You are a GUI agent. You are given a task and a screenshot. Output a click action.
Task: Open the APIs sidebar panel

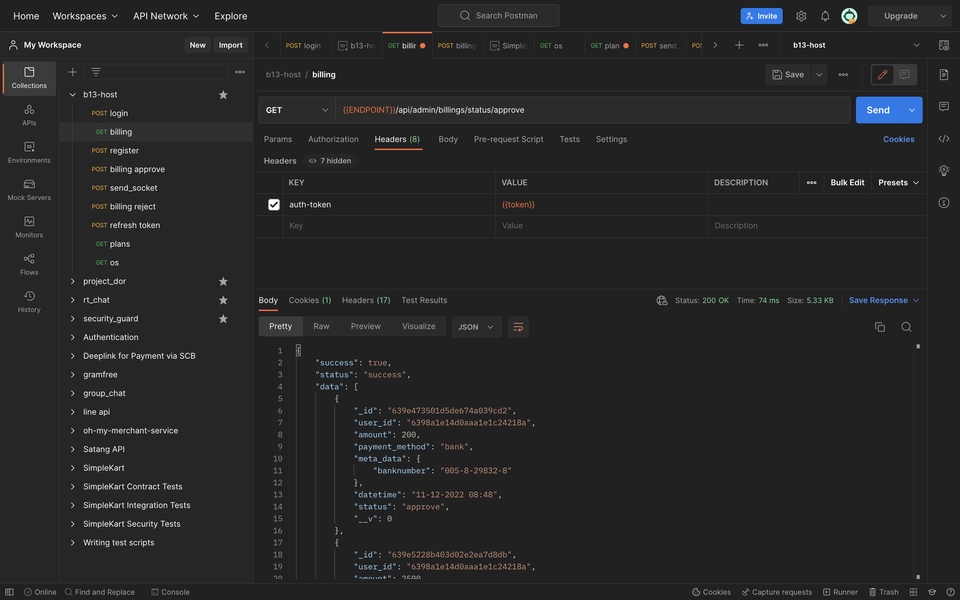point(29,115)
